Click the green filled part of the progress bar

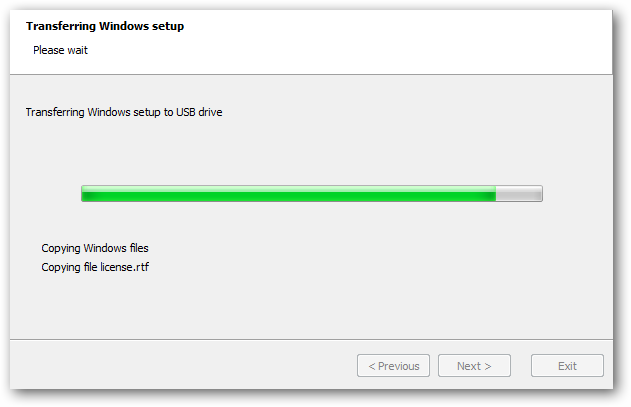288,194
